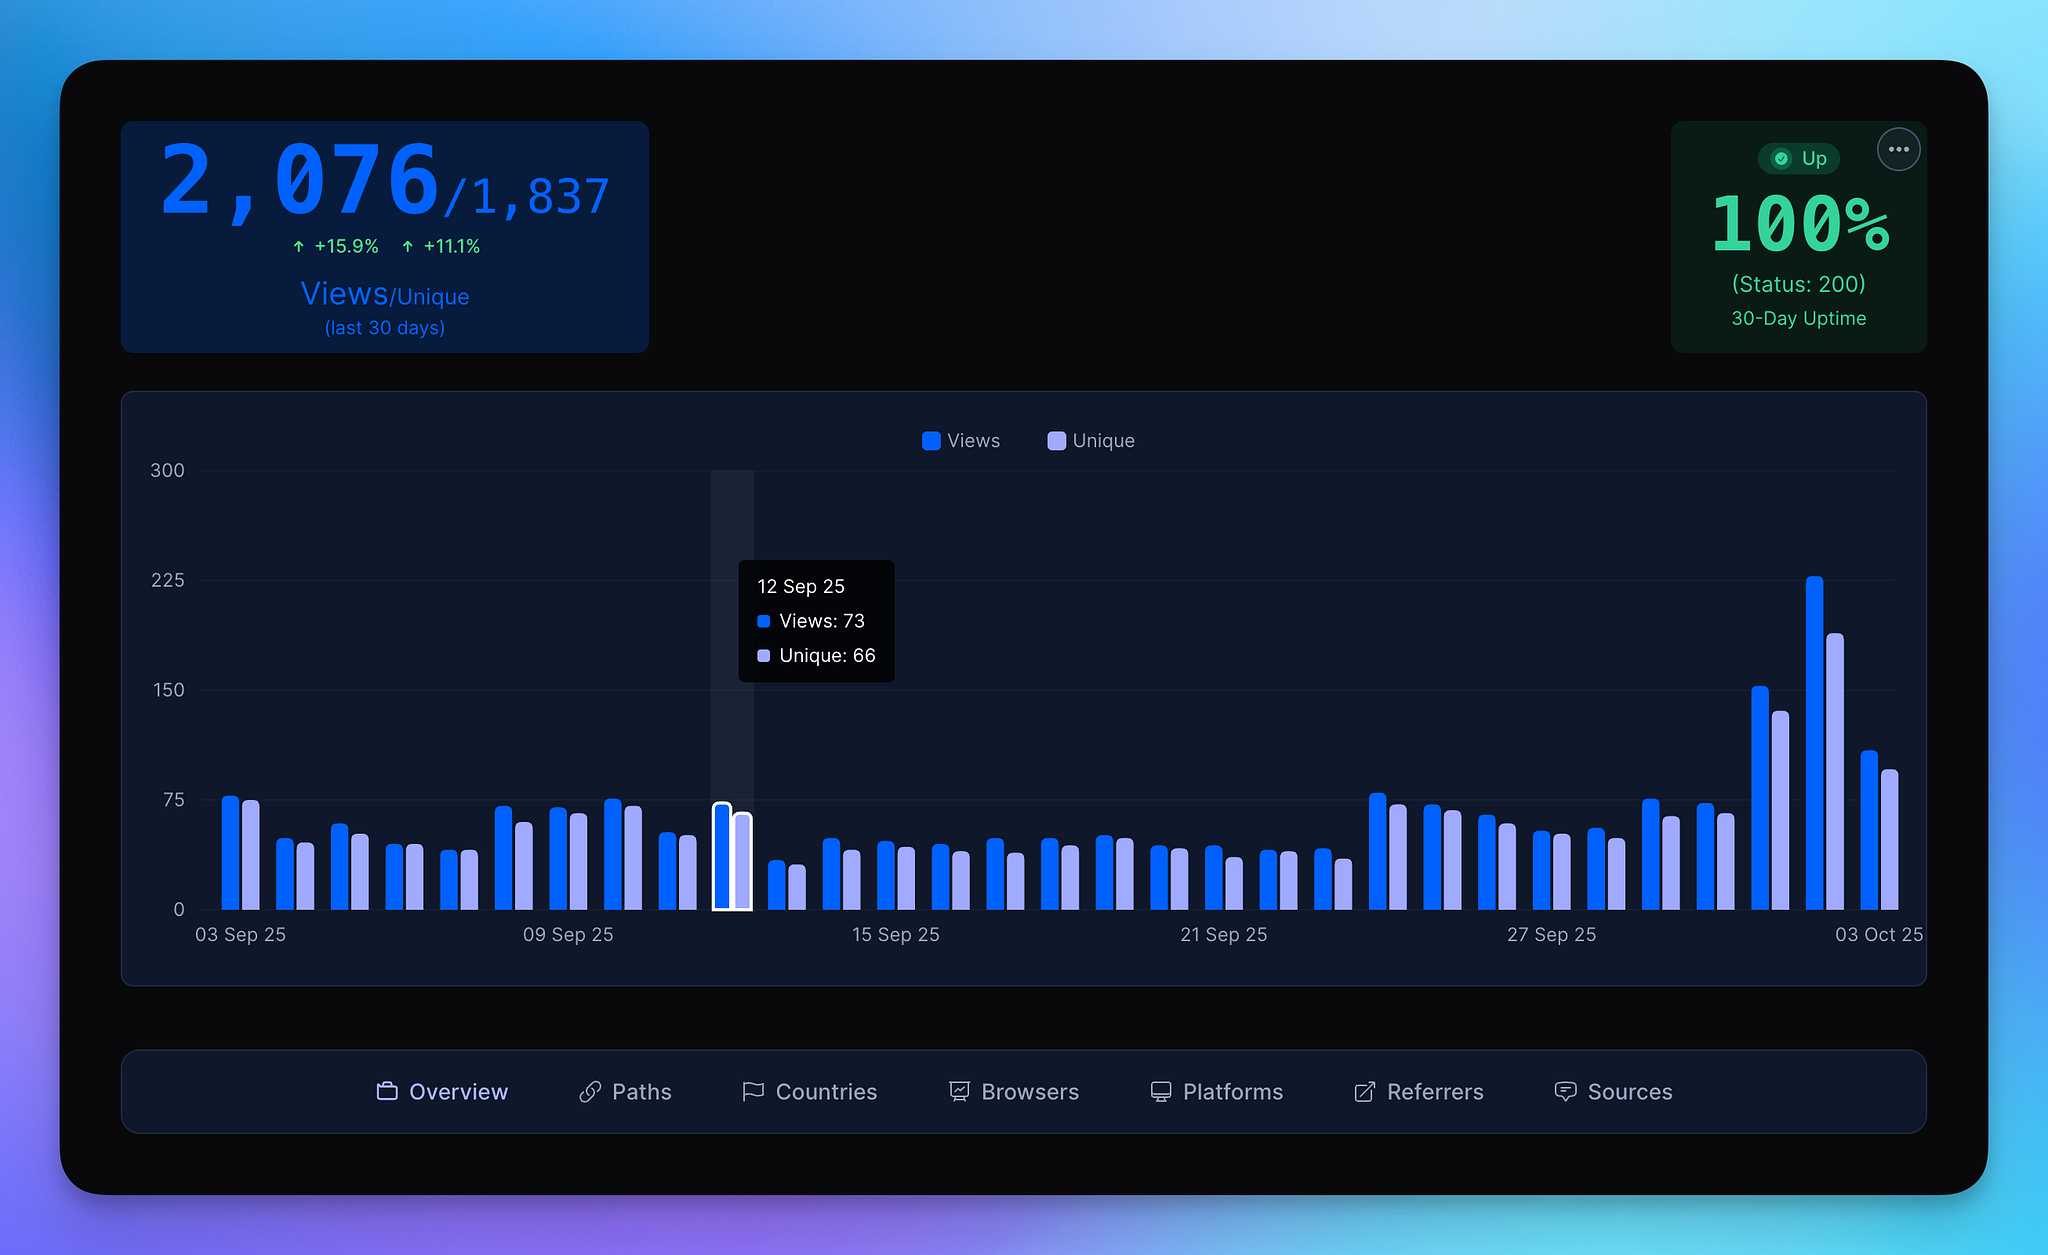Click the Overview briefcase icon
The width and height of the screenshot is (2048, 1255).
pyautogui.click(x=387, y=1091)
